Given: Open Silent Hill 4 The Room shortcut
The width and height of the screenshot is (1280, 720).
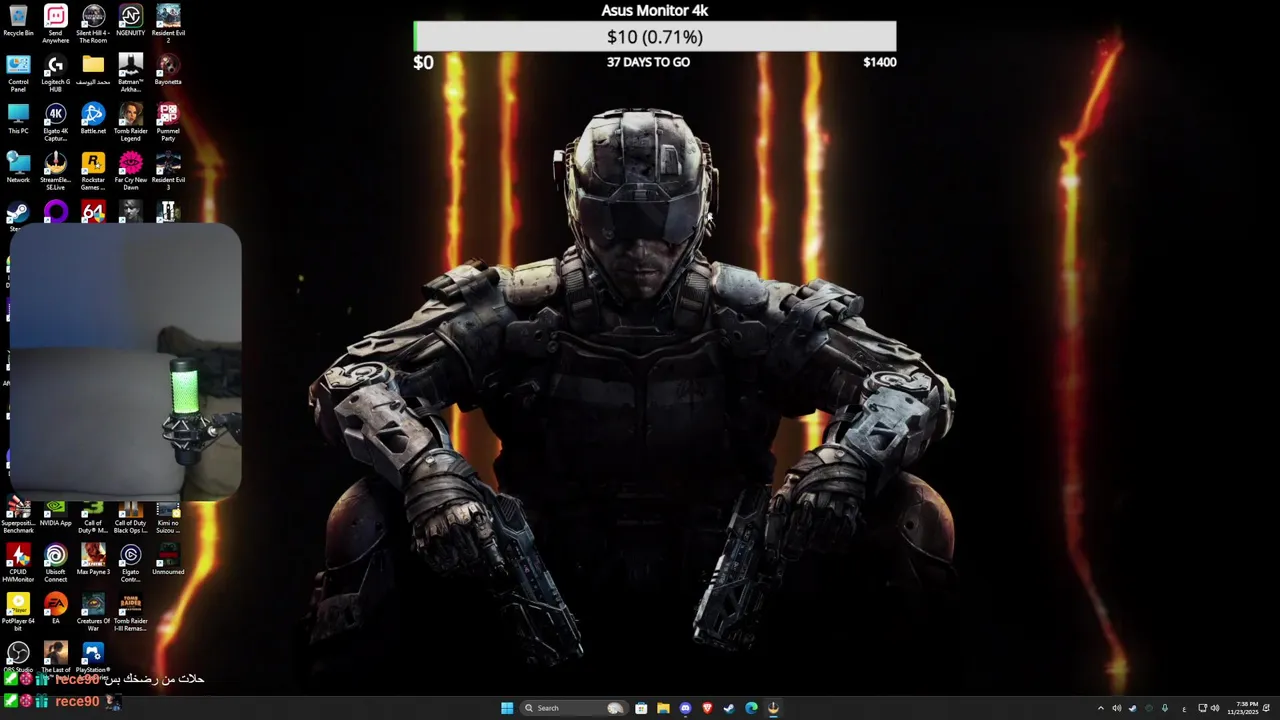Looking at the screenshot, I should click(93, 24).
